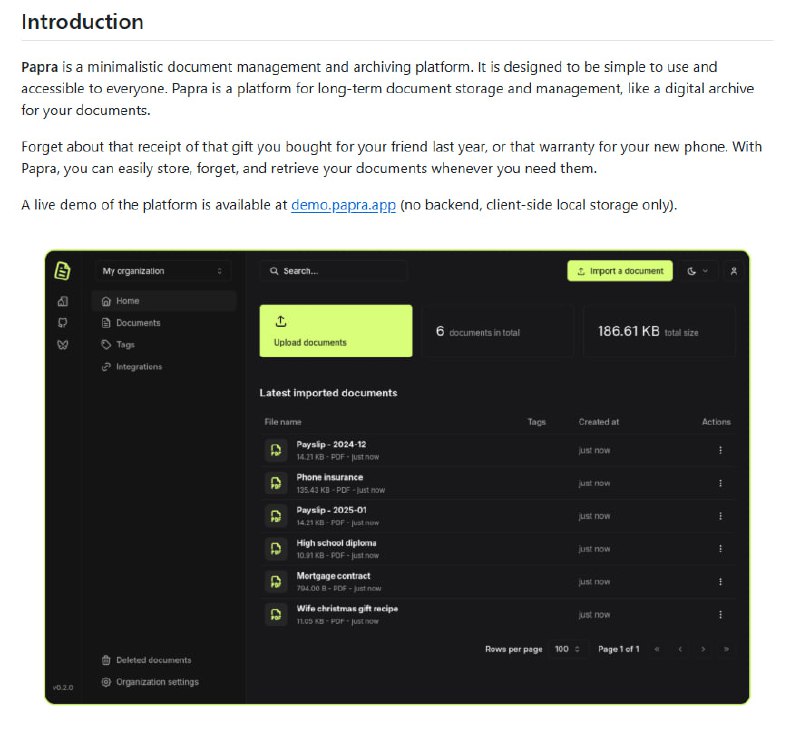
Task: Open actions menu for Payslip - 2024-12 row
Action: pos(720,450)
